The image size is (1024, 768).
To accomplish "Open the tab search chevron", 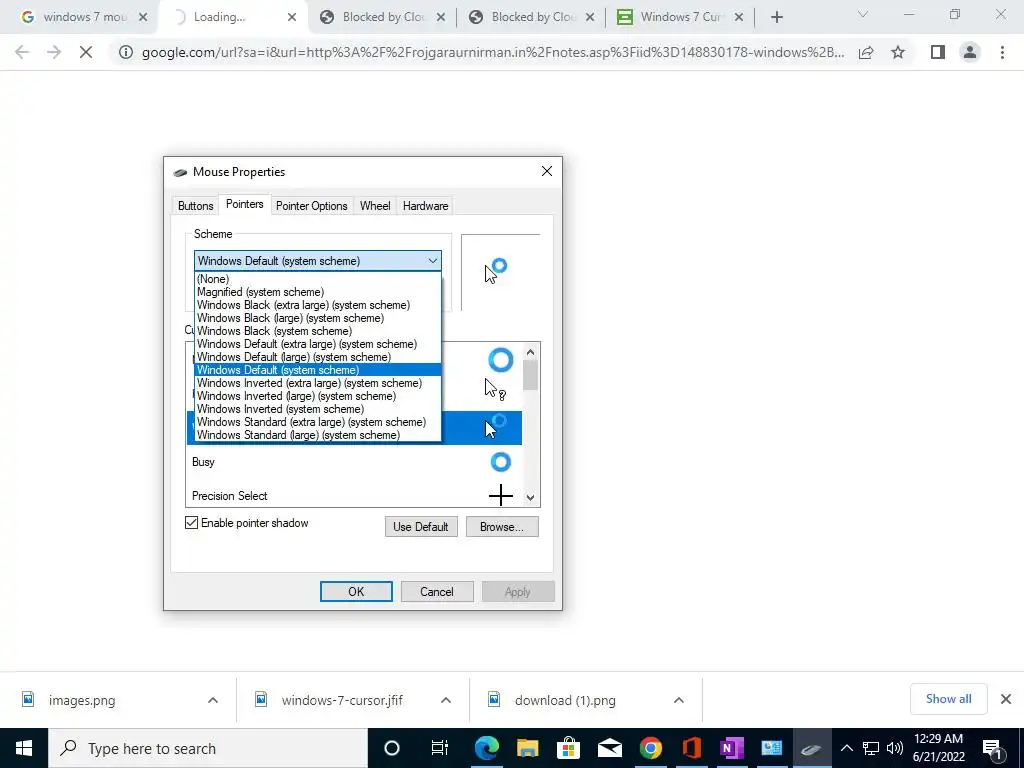I will coord(863,14).
